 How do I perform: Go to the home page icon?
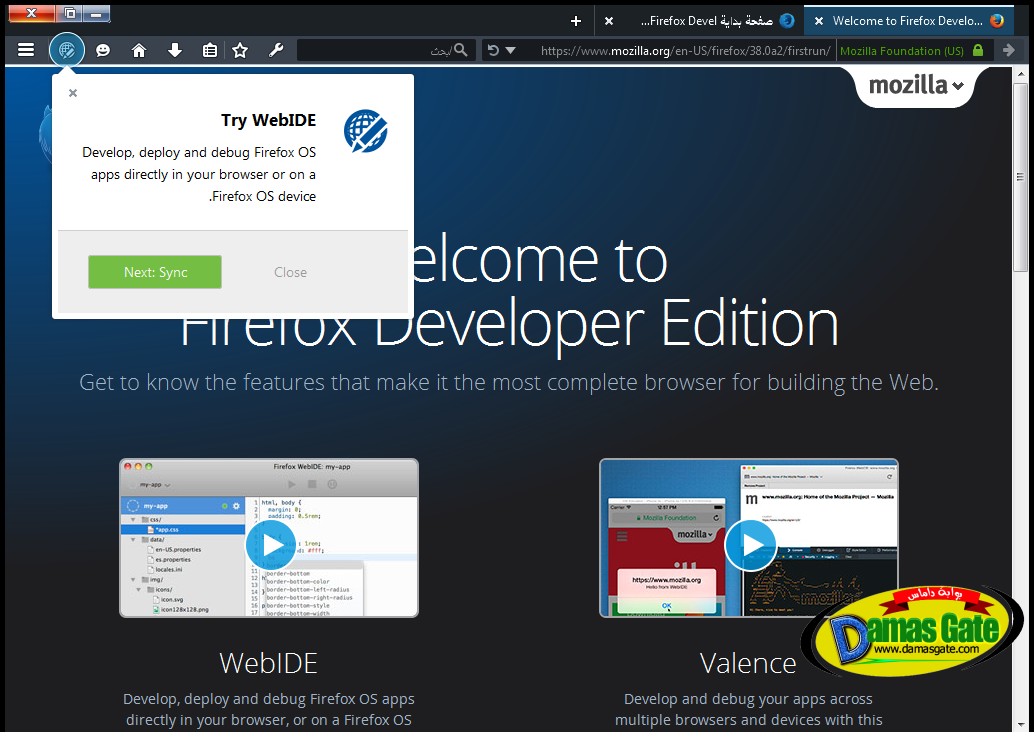(138, 50)
